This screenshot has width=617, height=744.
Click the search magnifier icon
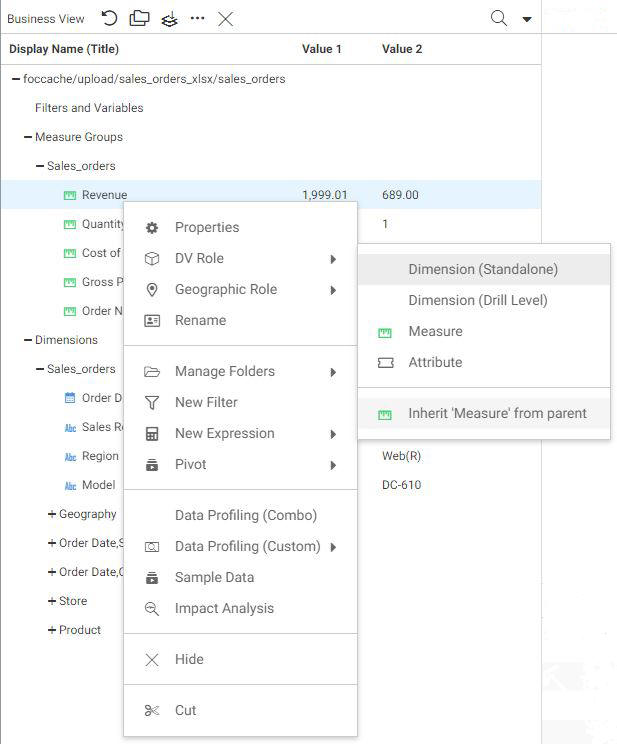(498, 18)
